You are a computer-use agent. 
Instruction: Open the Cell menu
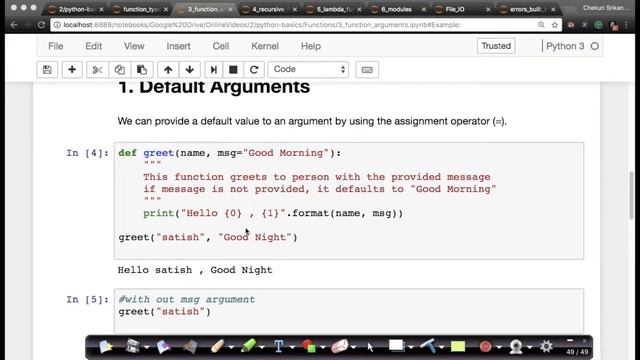(x=220, y=46)
